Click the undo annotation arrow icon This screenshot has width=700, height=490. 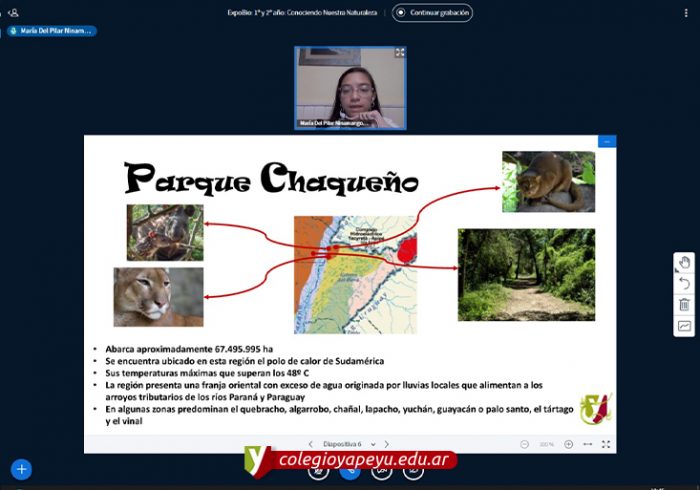684,284
